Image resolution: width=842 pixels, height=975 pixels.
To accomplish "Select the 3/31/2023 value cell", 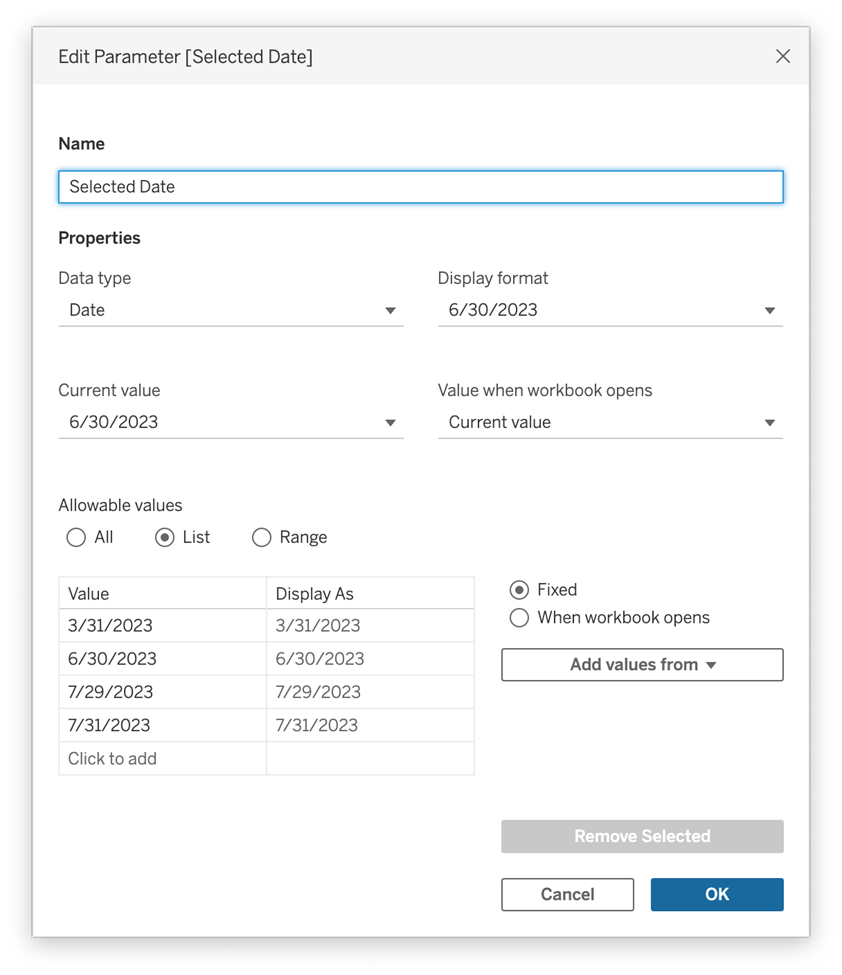I will click(163, 626).
